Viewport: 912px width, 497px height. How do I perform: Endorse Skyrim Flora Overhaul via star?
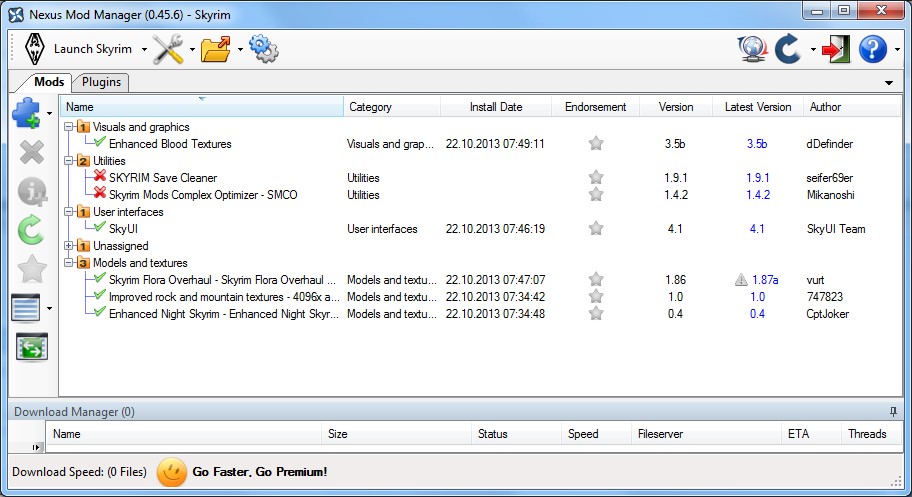coord(596,279)
